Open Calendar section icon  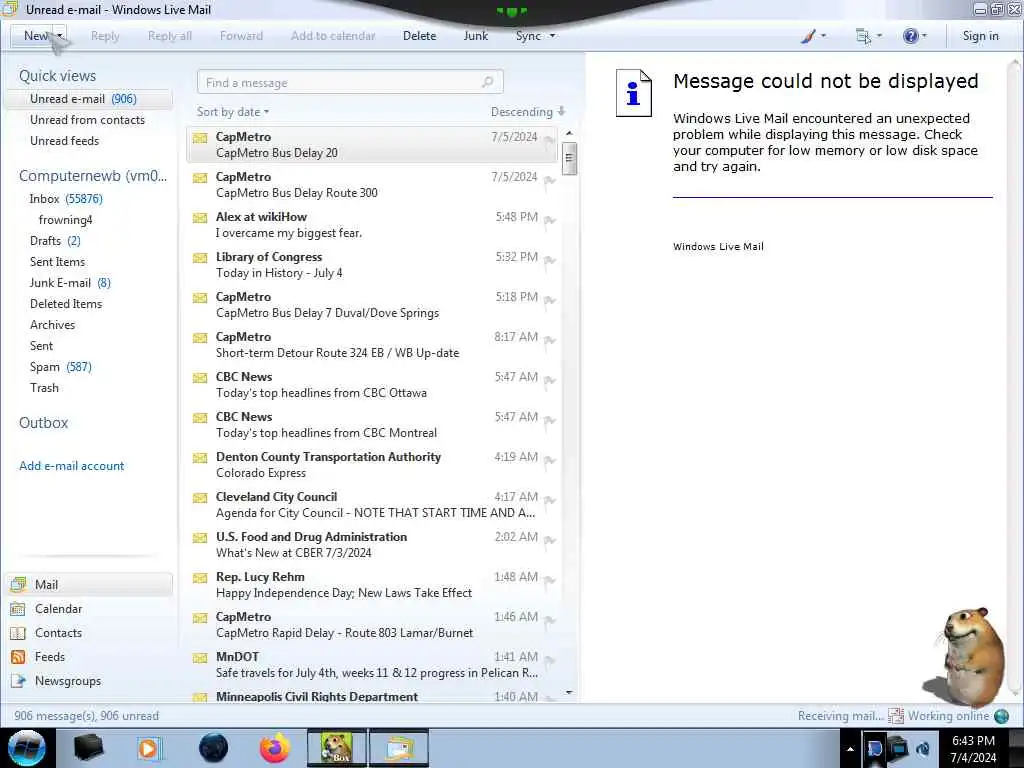pos(18,609)
